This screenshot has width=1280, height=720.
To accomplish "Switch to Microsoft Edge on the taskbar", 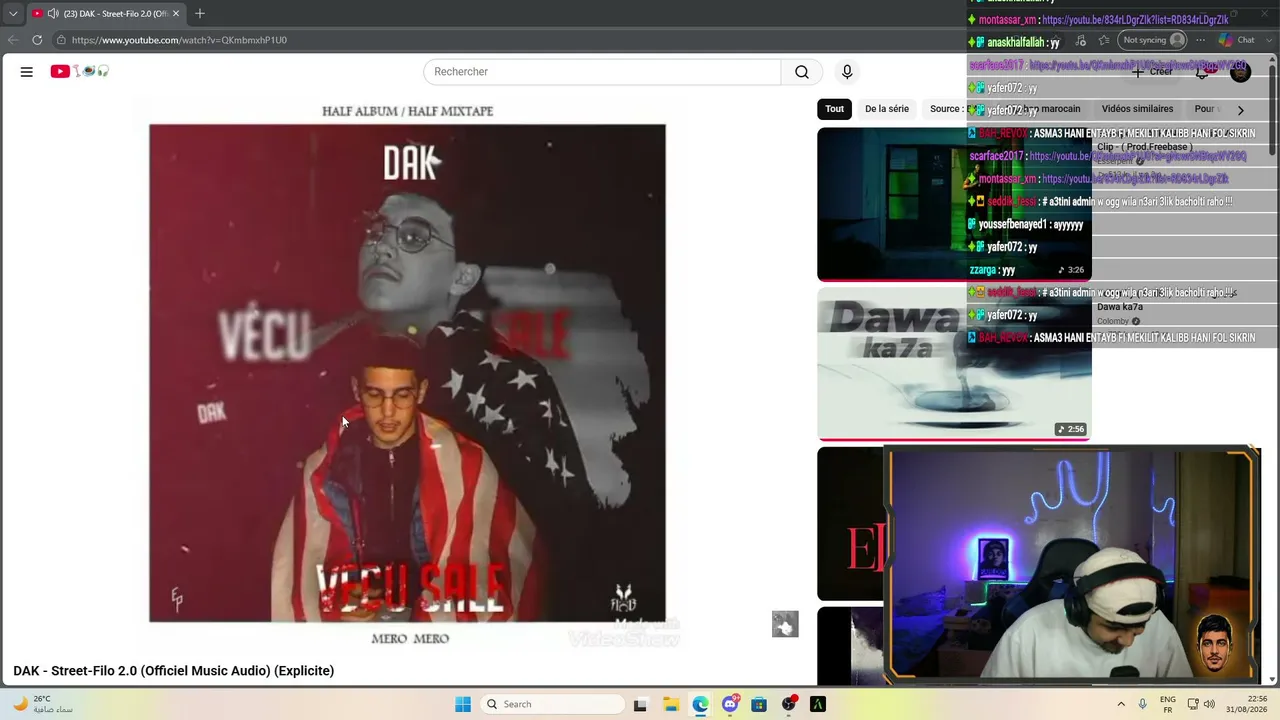I will click(700, 704).
